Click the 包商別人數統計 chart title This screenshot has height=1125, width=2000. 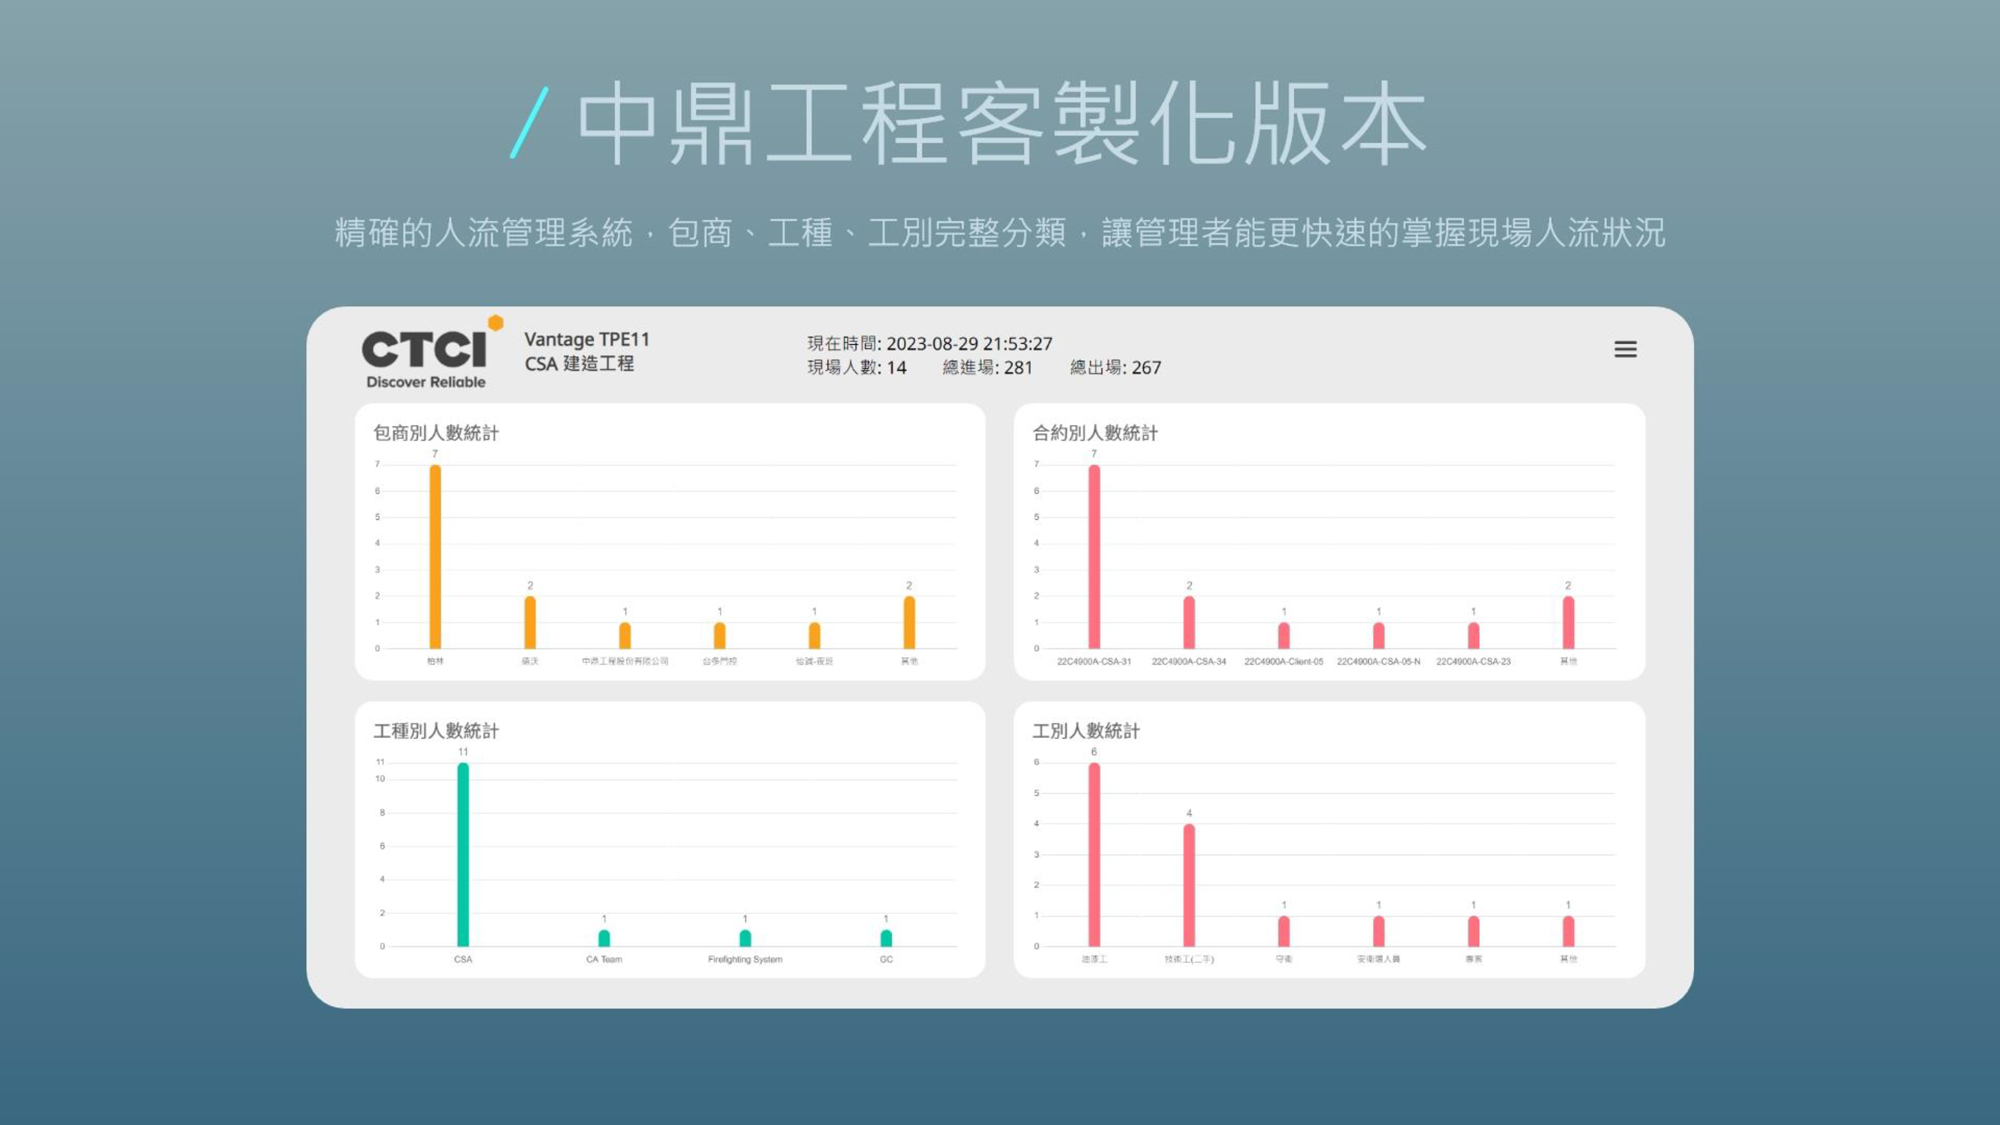coord(436,433)
